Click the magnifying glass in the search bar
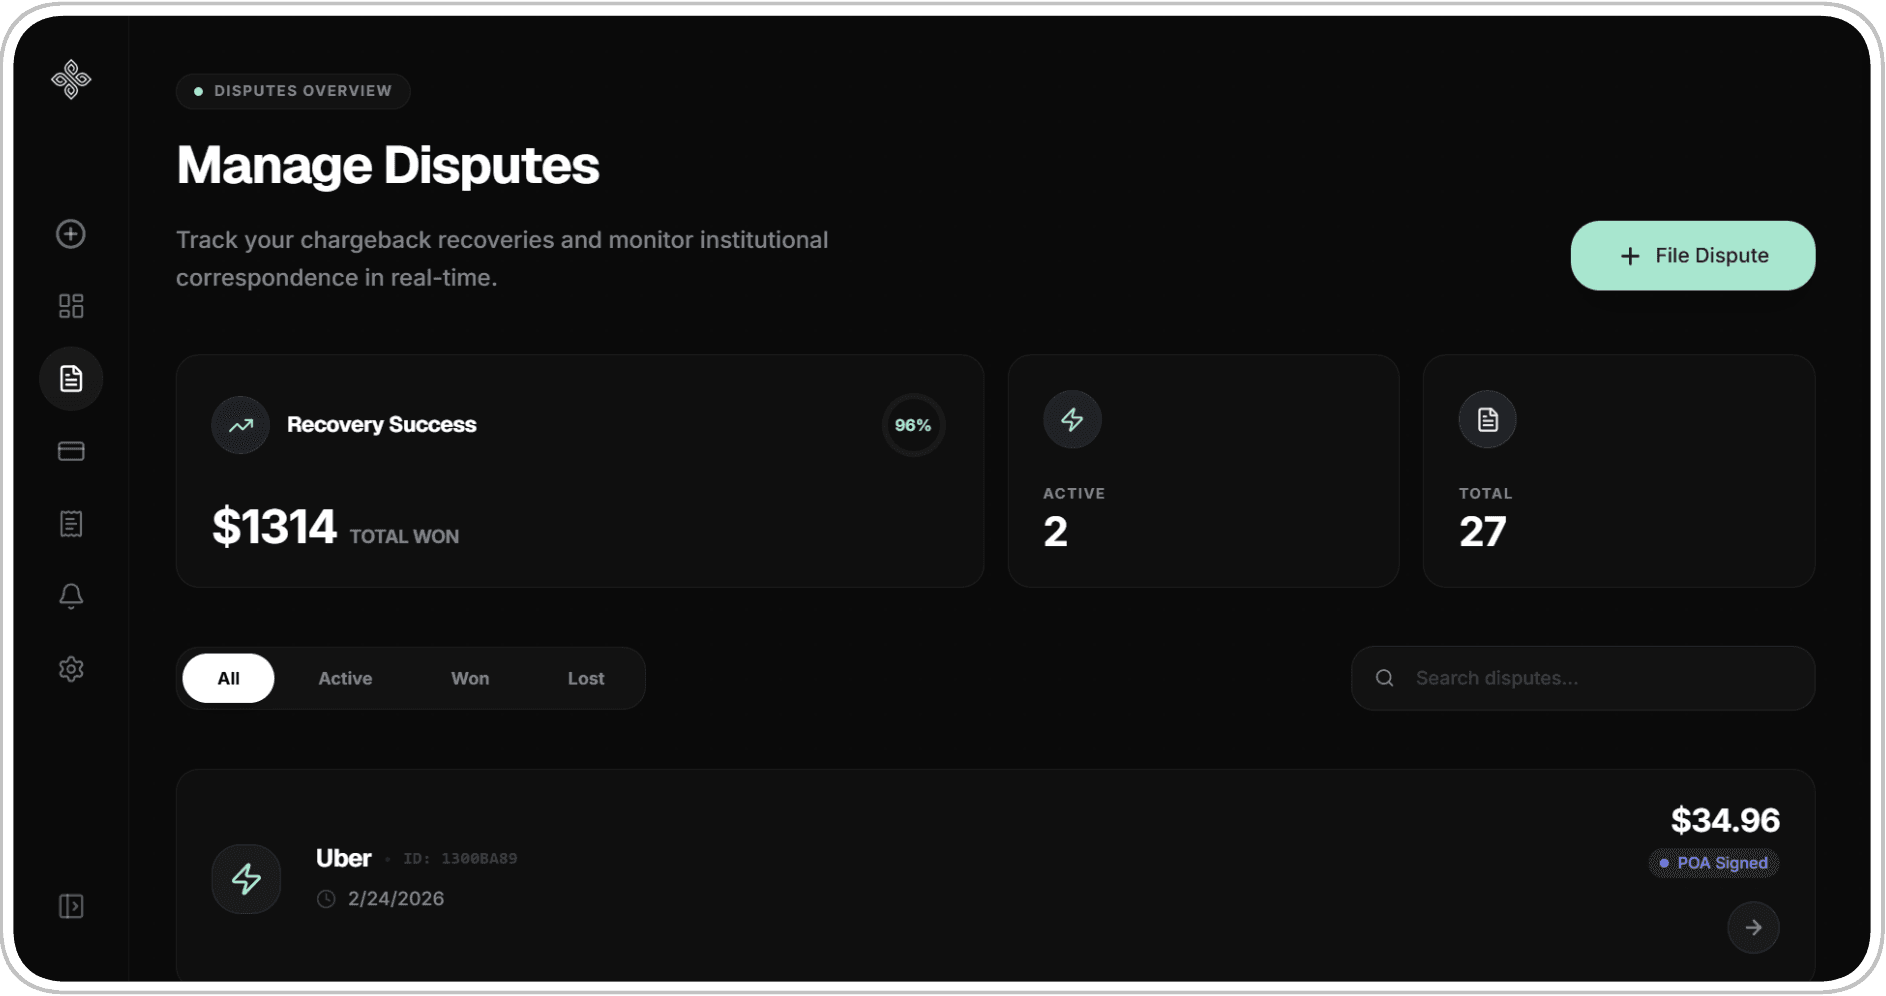1886x996 pixels. [1384, 677]
